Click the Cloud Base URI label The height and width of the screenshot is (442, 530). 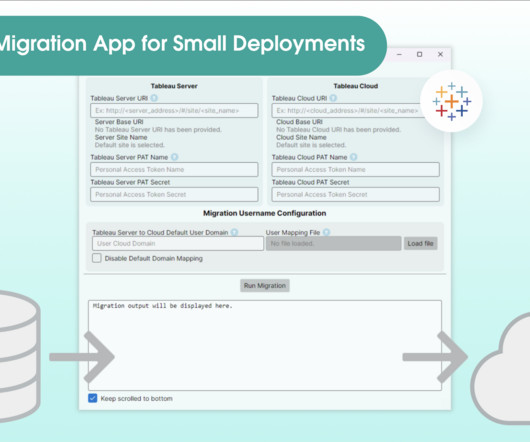coord(299,122)
